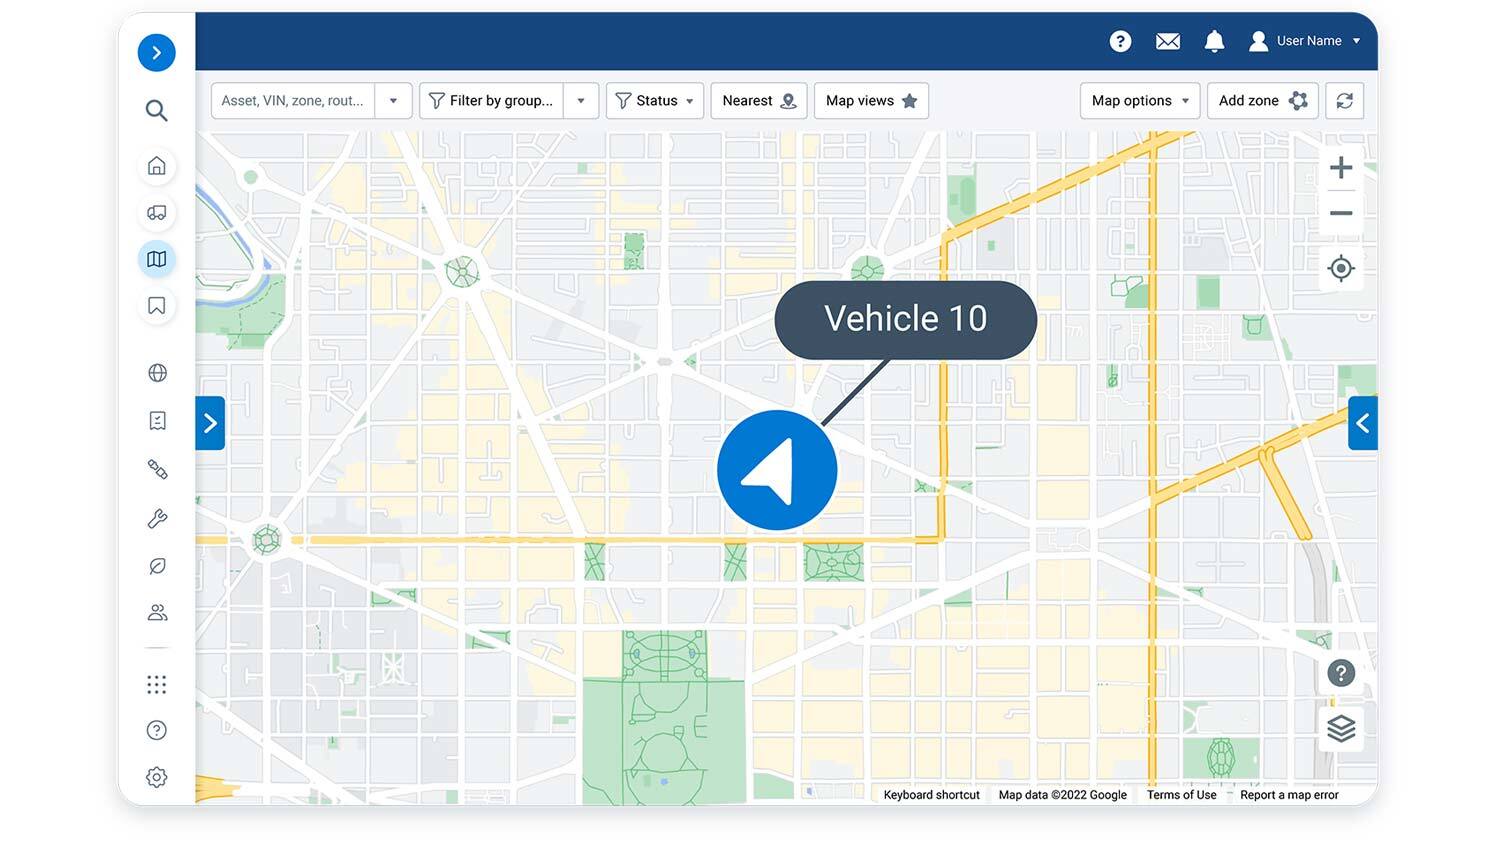Click the zoom in button on the map
The width and height of the screenshot is (1496, 842).
click(1341, 167)
